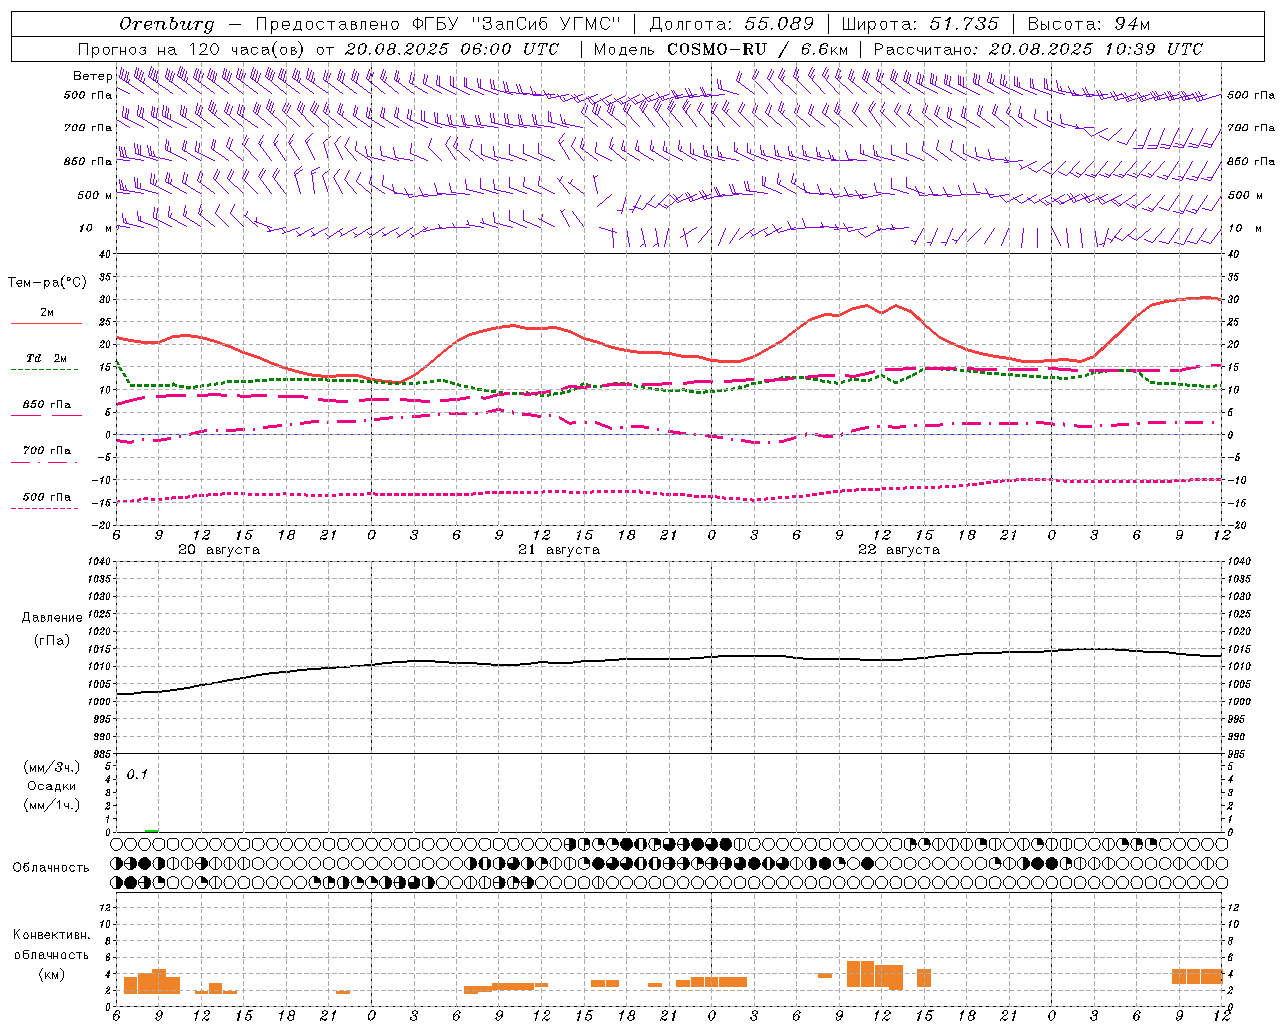Click the (мм/1ч.) precipitation unit label
The height and width of the screenshot is (1024, 1280).
click(x=52, y=805)
